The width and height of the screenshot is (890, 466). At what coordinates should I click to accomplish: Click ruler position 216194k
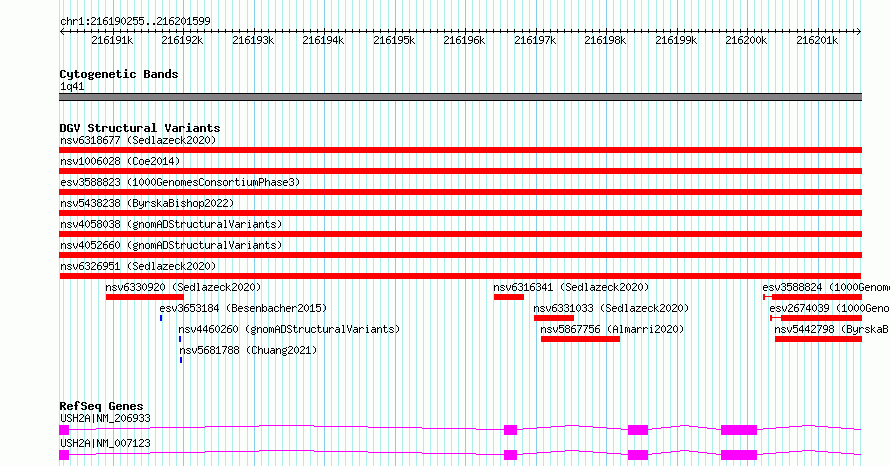pos(323,40)
